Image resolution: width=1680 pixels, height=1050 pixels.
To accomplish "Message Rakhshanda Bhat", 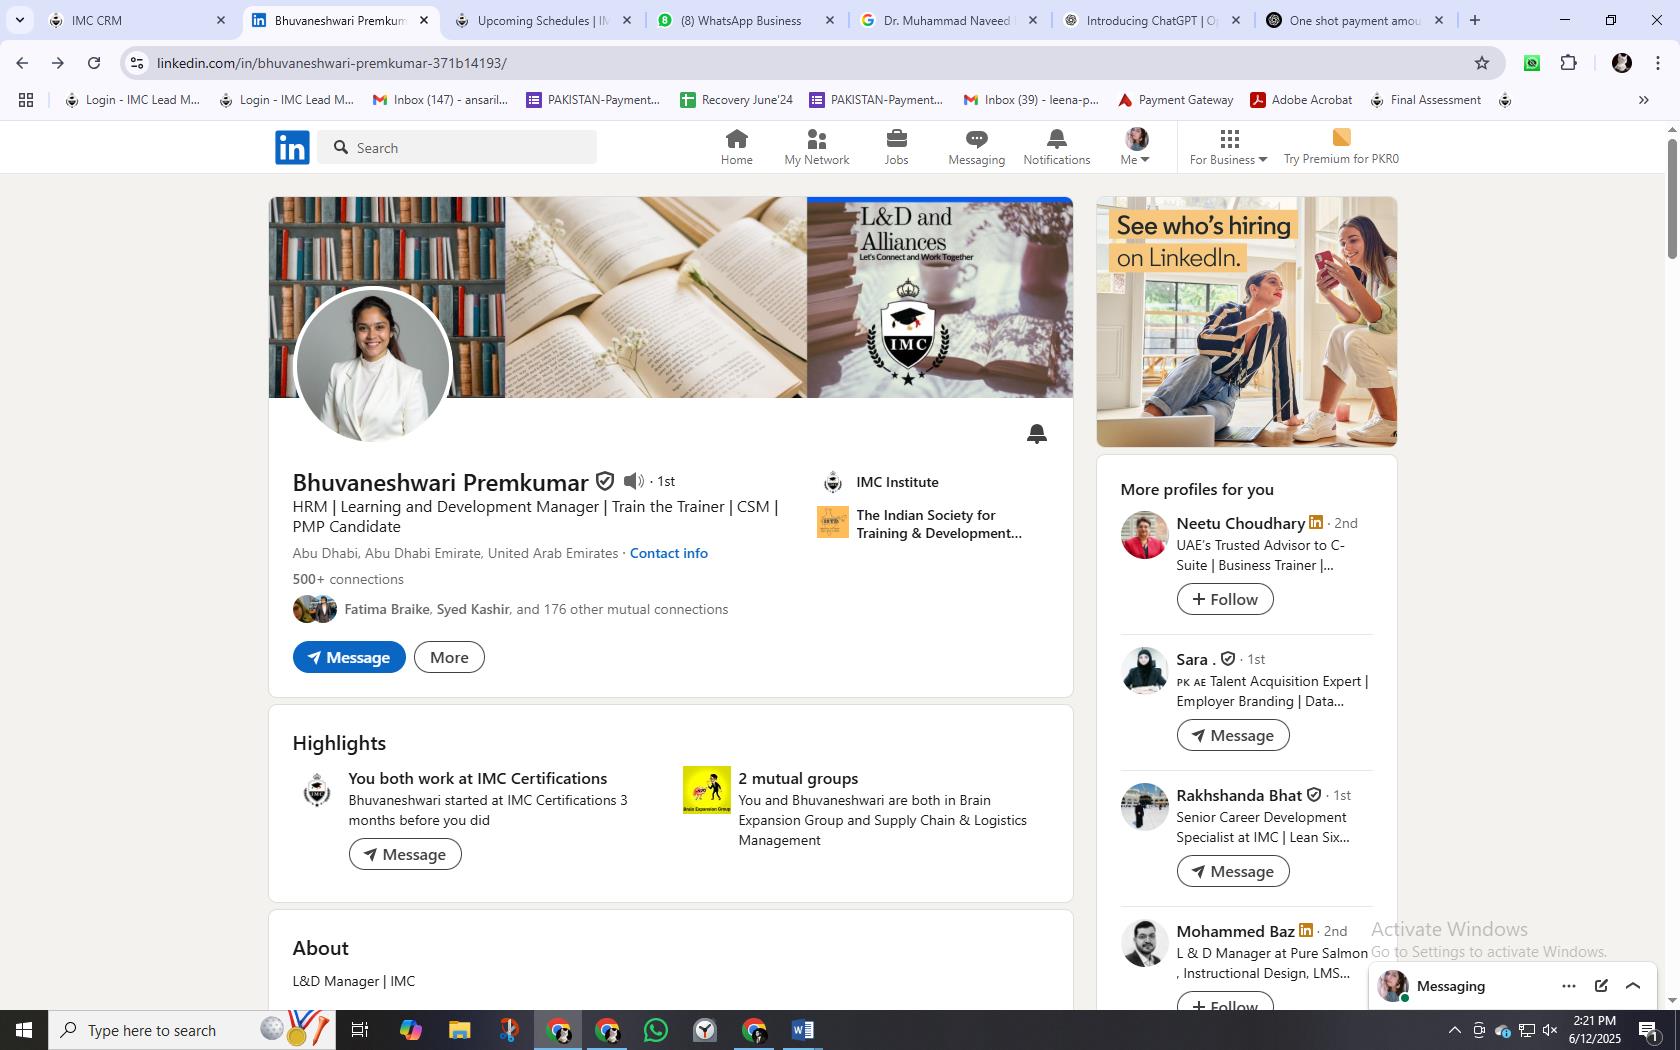I will [1233, 871].
